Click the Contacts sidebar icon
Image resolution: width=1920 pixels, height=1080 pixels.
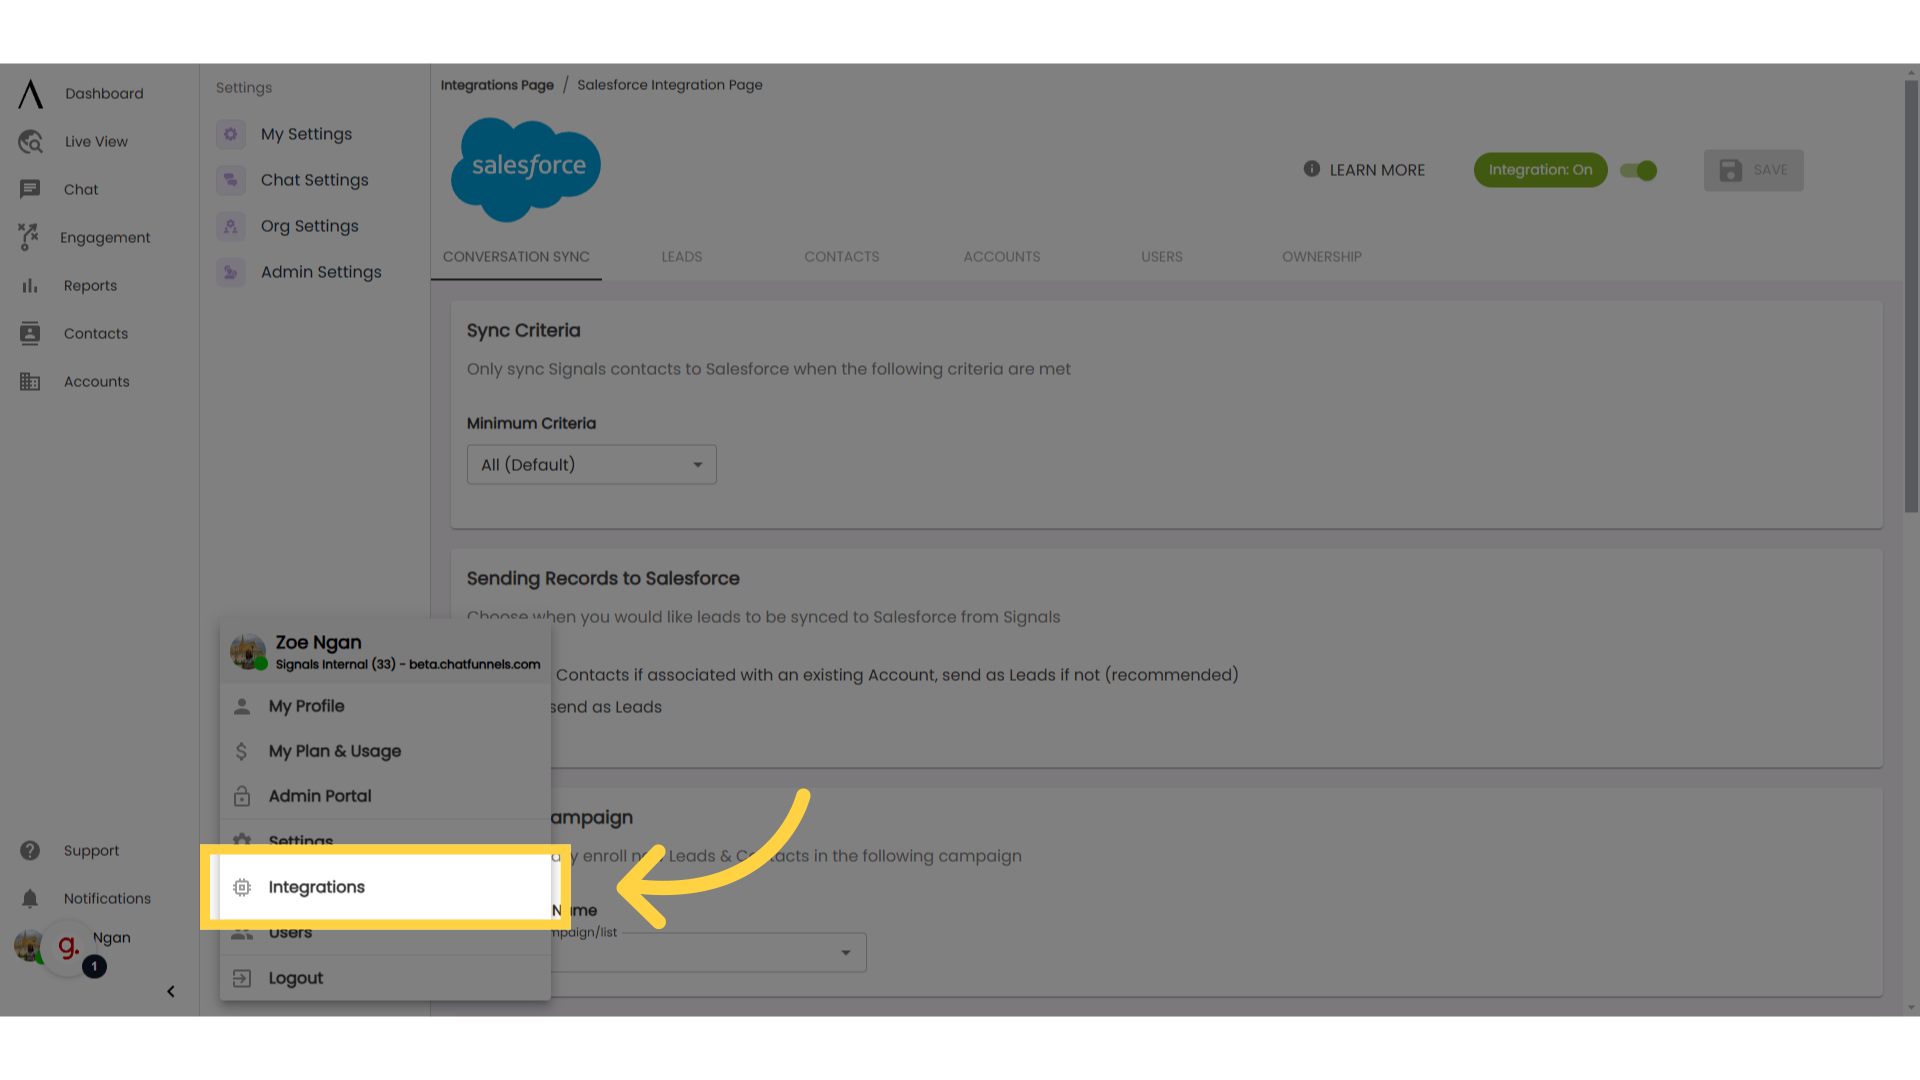click(30, 334)
